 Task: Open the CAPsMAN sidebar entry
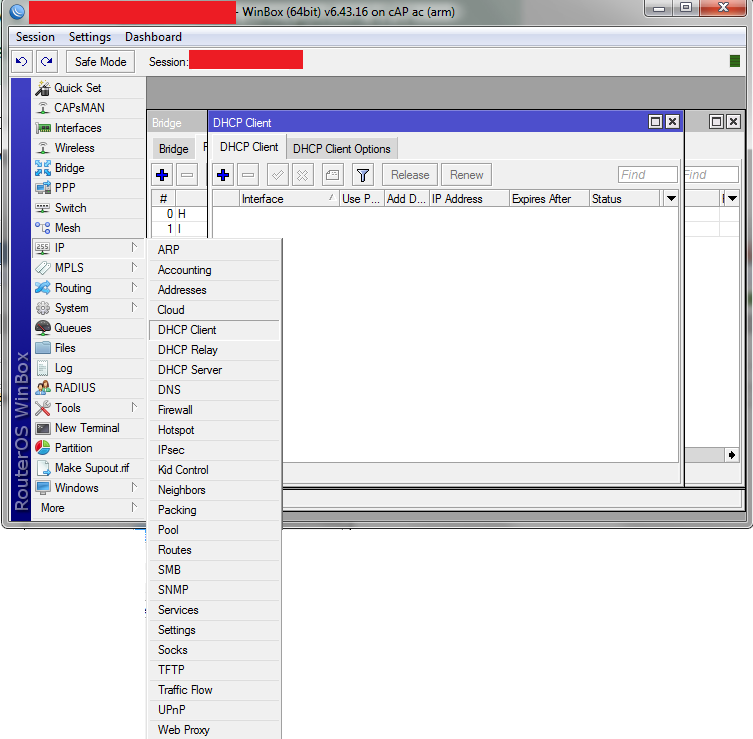click(x=88, y=108)
